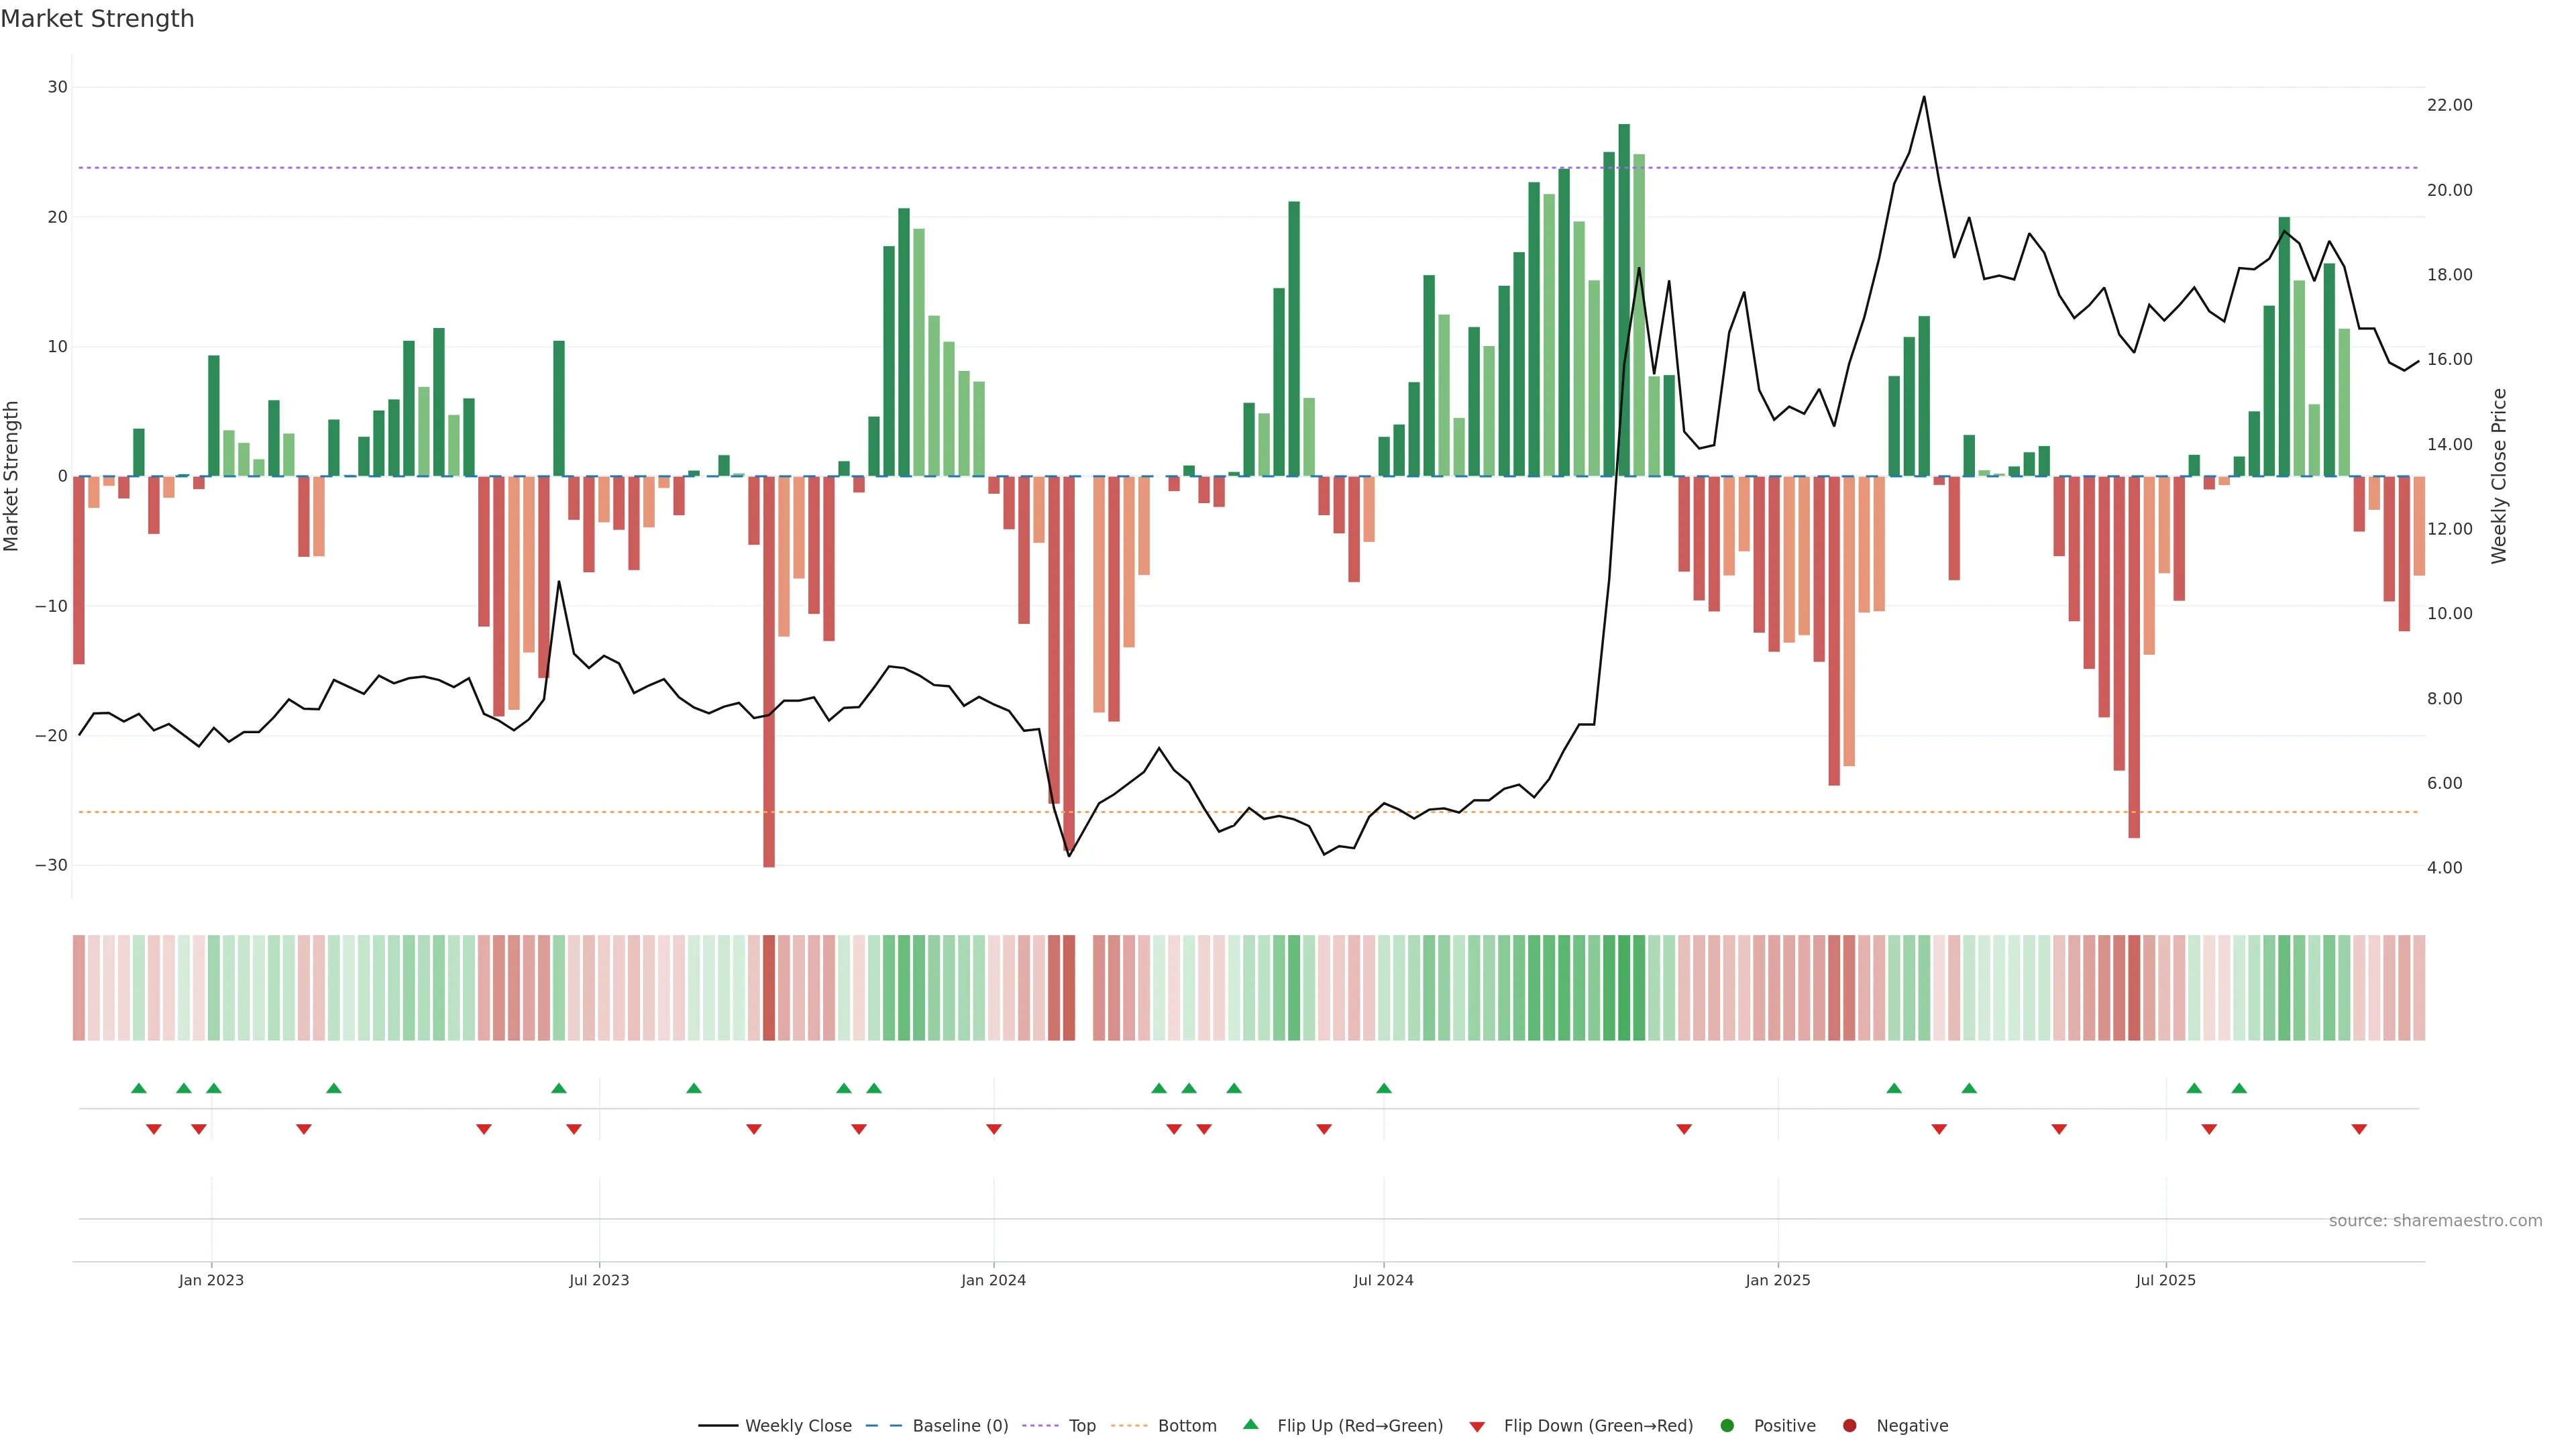This screenshot has height=1449, width=2576.
Task: Click the Jan 2024 x-axis label
Action: pyautogui.click(x=993, y=1280)
